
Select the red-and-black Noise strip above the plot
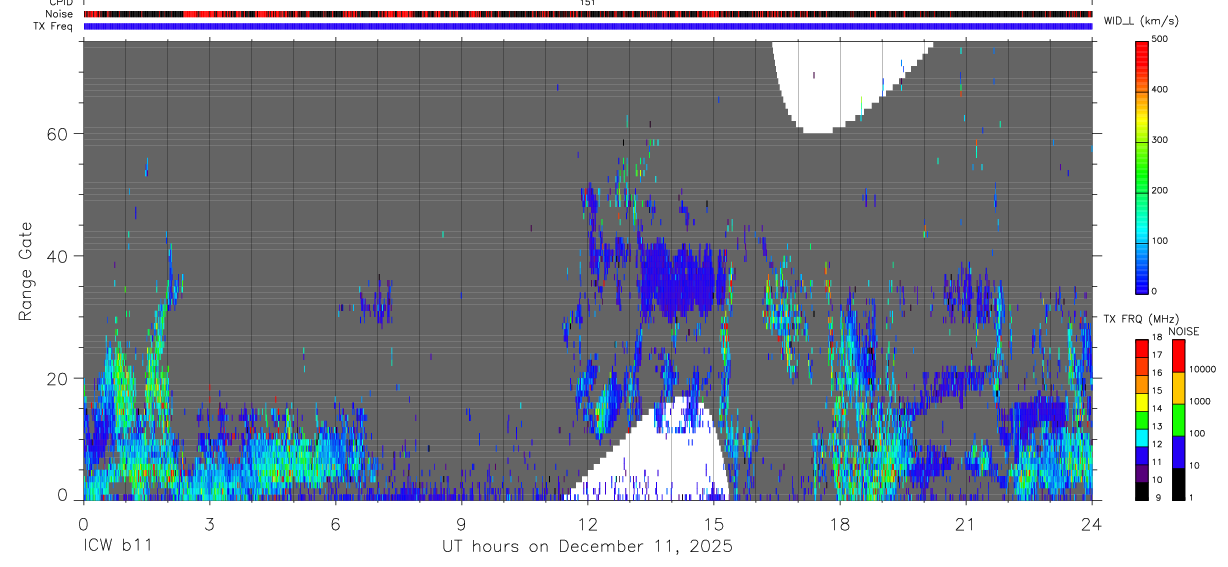pos(588,14)
